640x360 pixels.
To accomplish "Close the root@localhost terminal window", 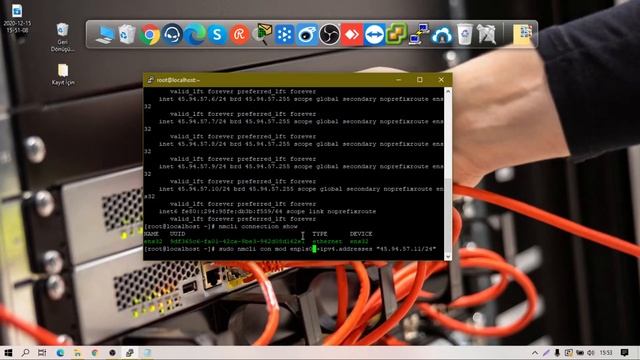I will pos(441,80).
